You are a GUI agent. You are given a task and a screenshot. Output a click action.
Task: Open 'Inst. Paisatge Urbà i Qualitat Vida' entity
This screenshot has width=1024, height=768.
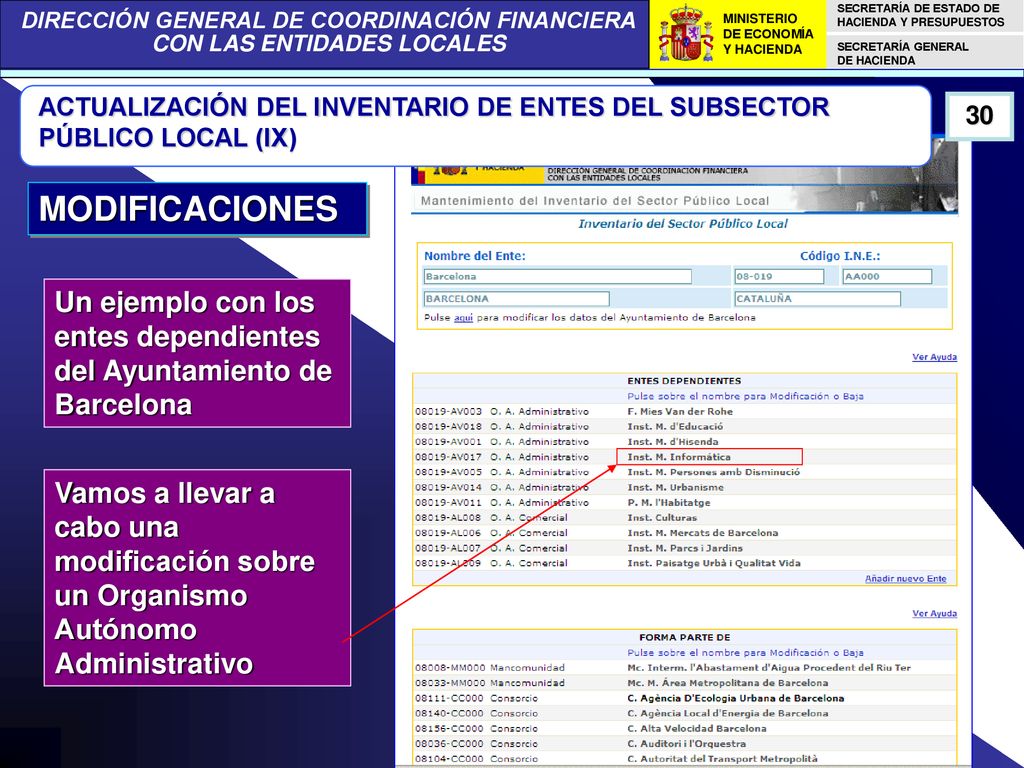tap(714, 563)
